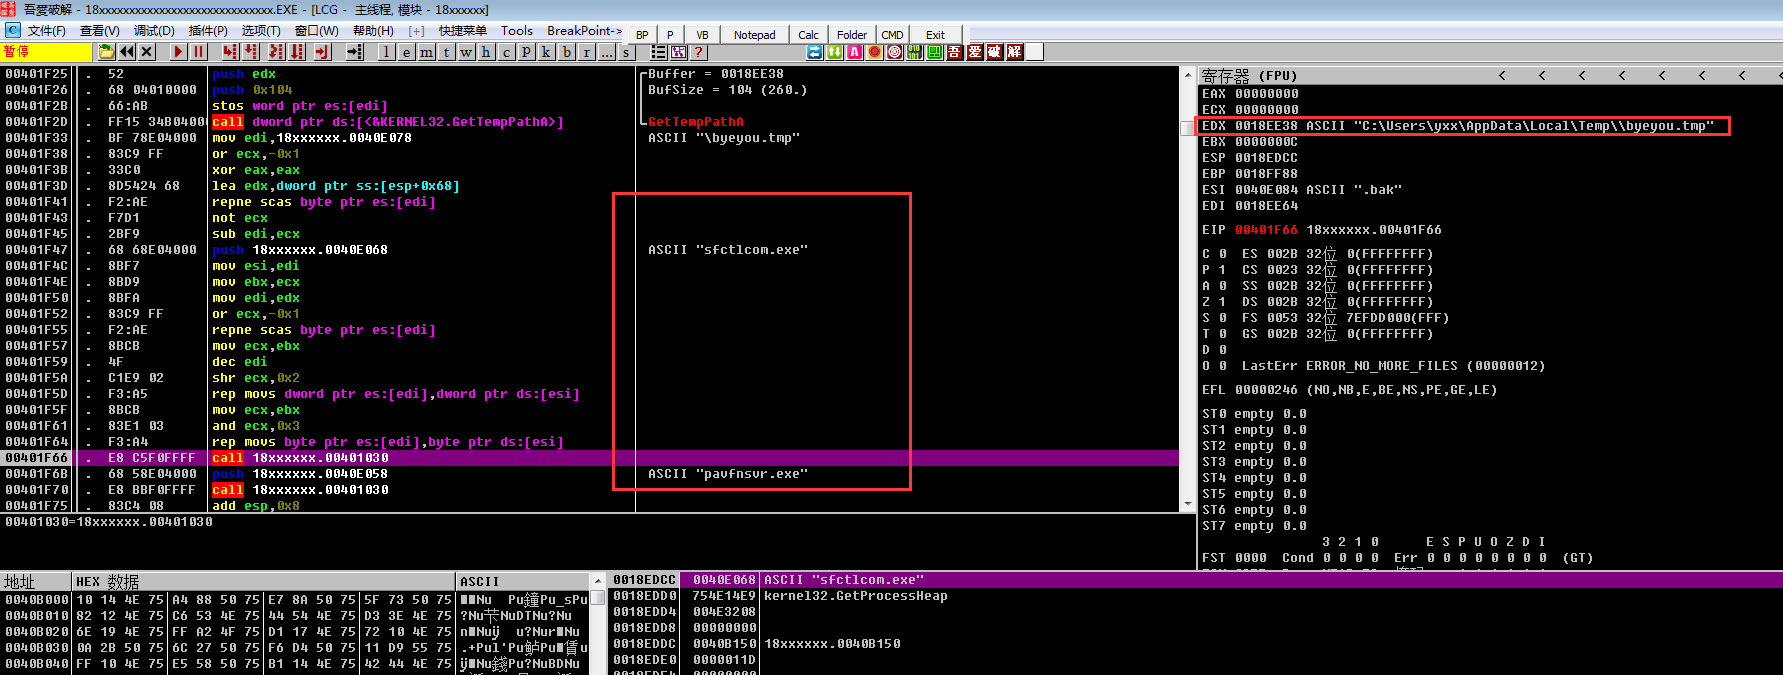Open Handles window with the h button

point(487,52)
